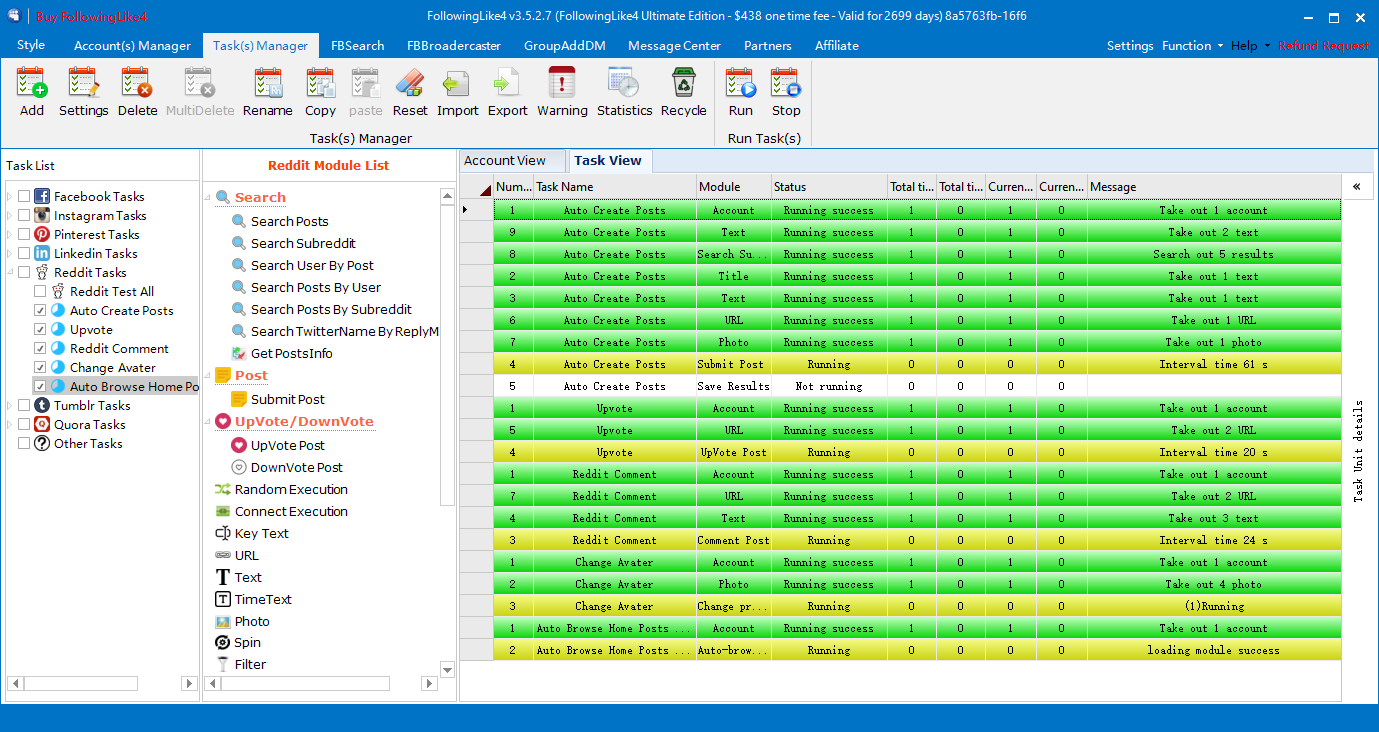This screenshot has height=732, width=1379.
Task: Expand Instagram Tasks tree node
Action: pyautogui.click(x=10, y=215)
